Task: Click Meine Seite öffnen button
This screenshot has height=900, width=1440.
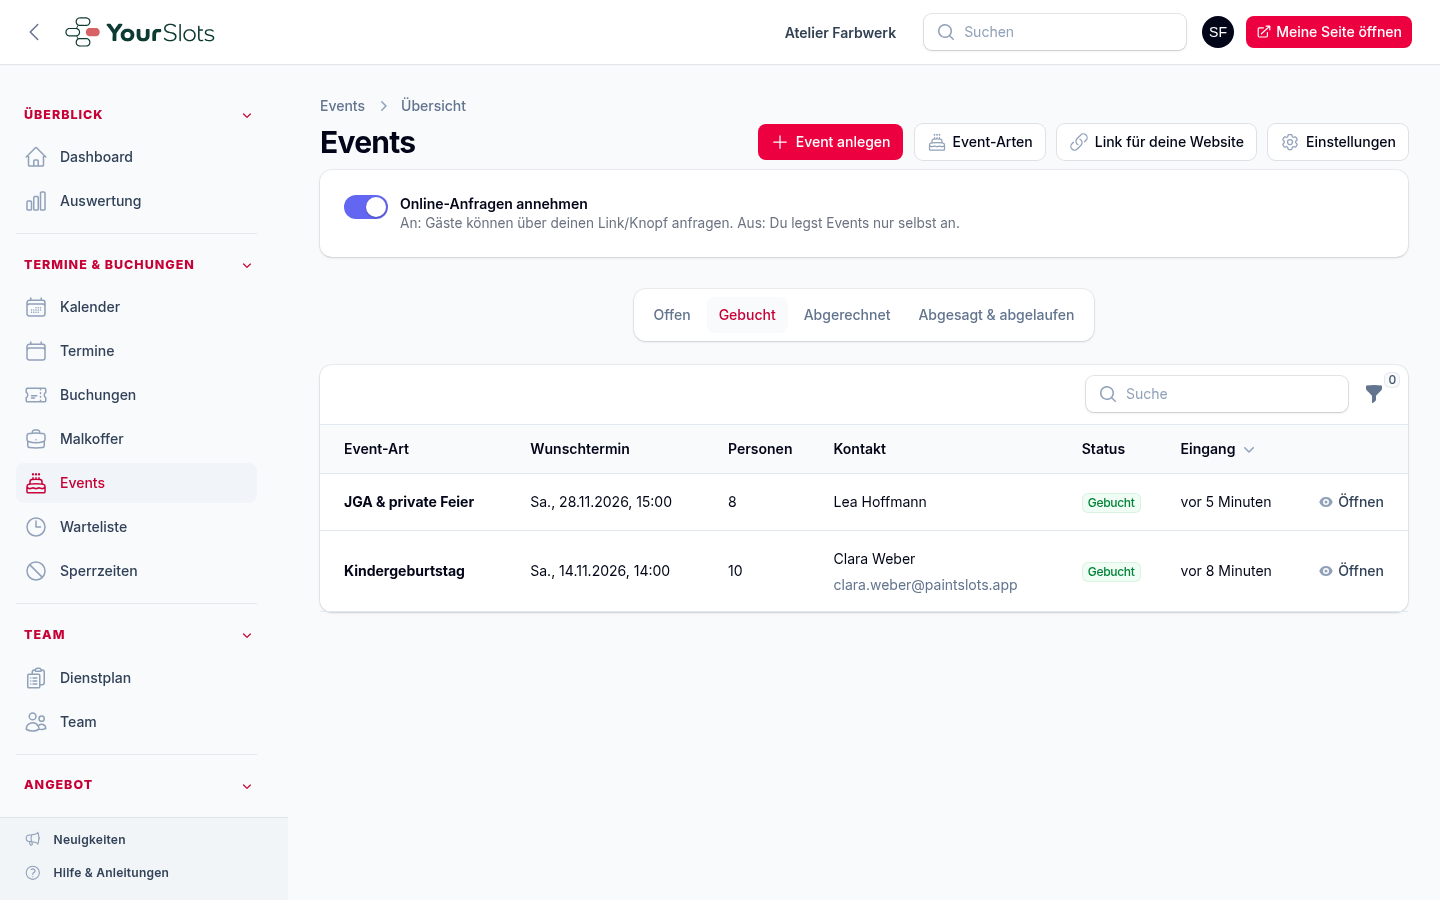Action: click(1329, 32)
